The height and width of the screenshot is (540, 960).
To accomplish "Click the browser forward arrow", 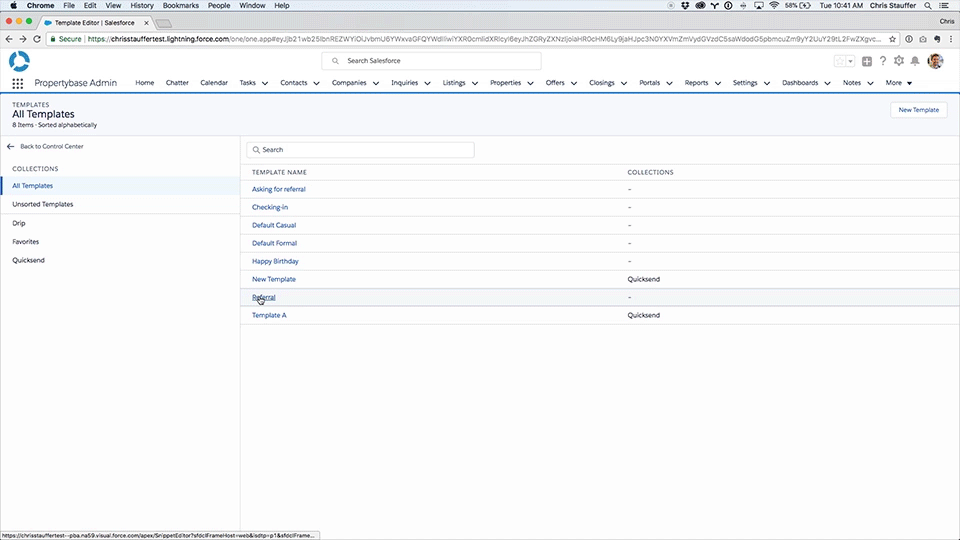I will point(23,39).
